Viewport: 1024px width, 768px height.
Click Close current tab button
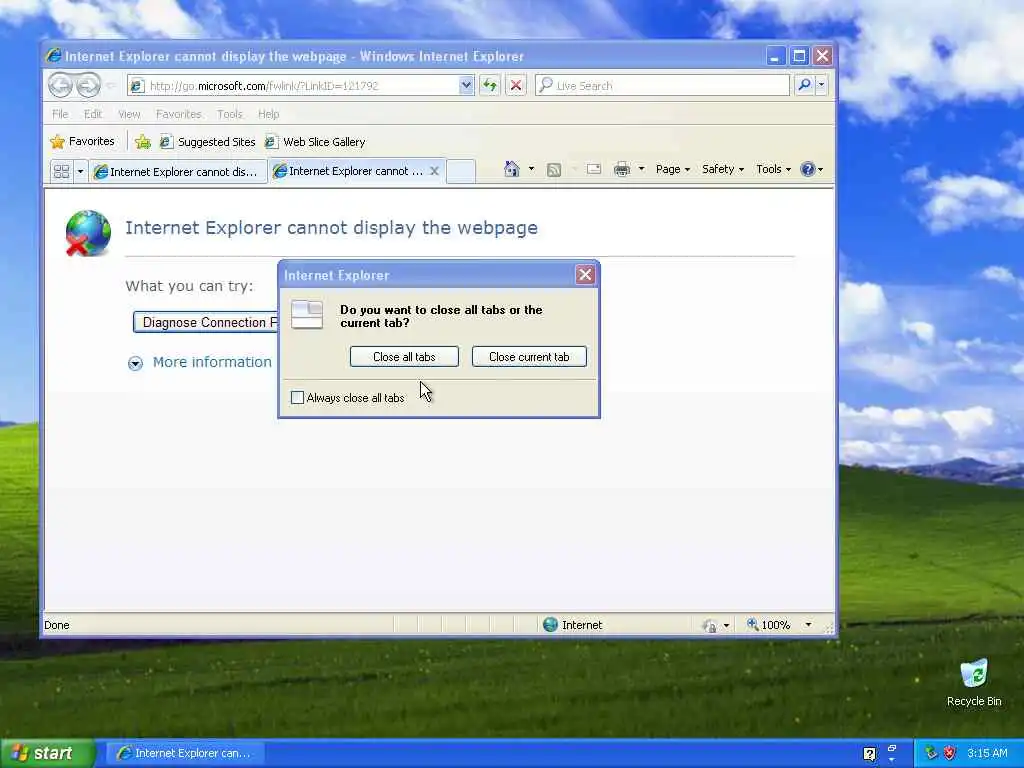[x=529, y=357]
